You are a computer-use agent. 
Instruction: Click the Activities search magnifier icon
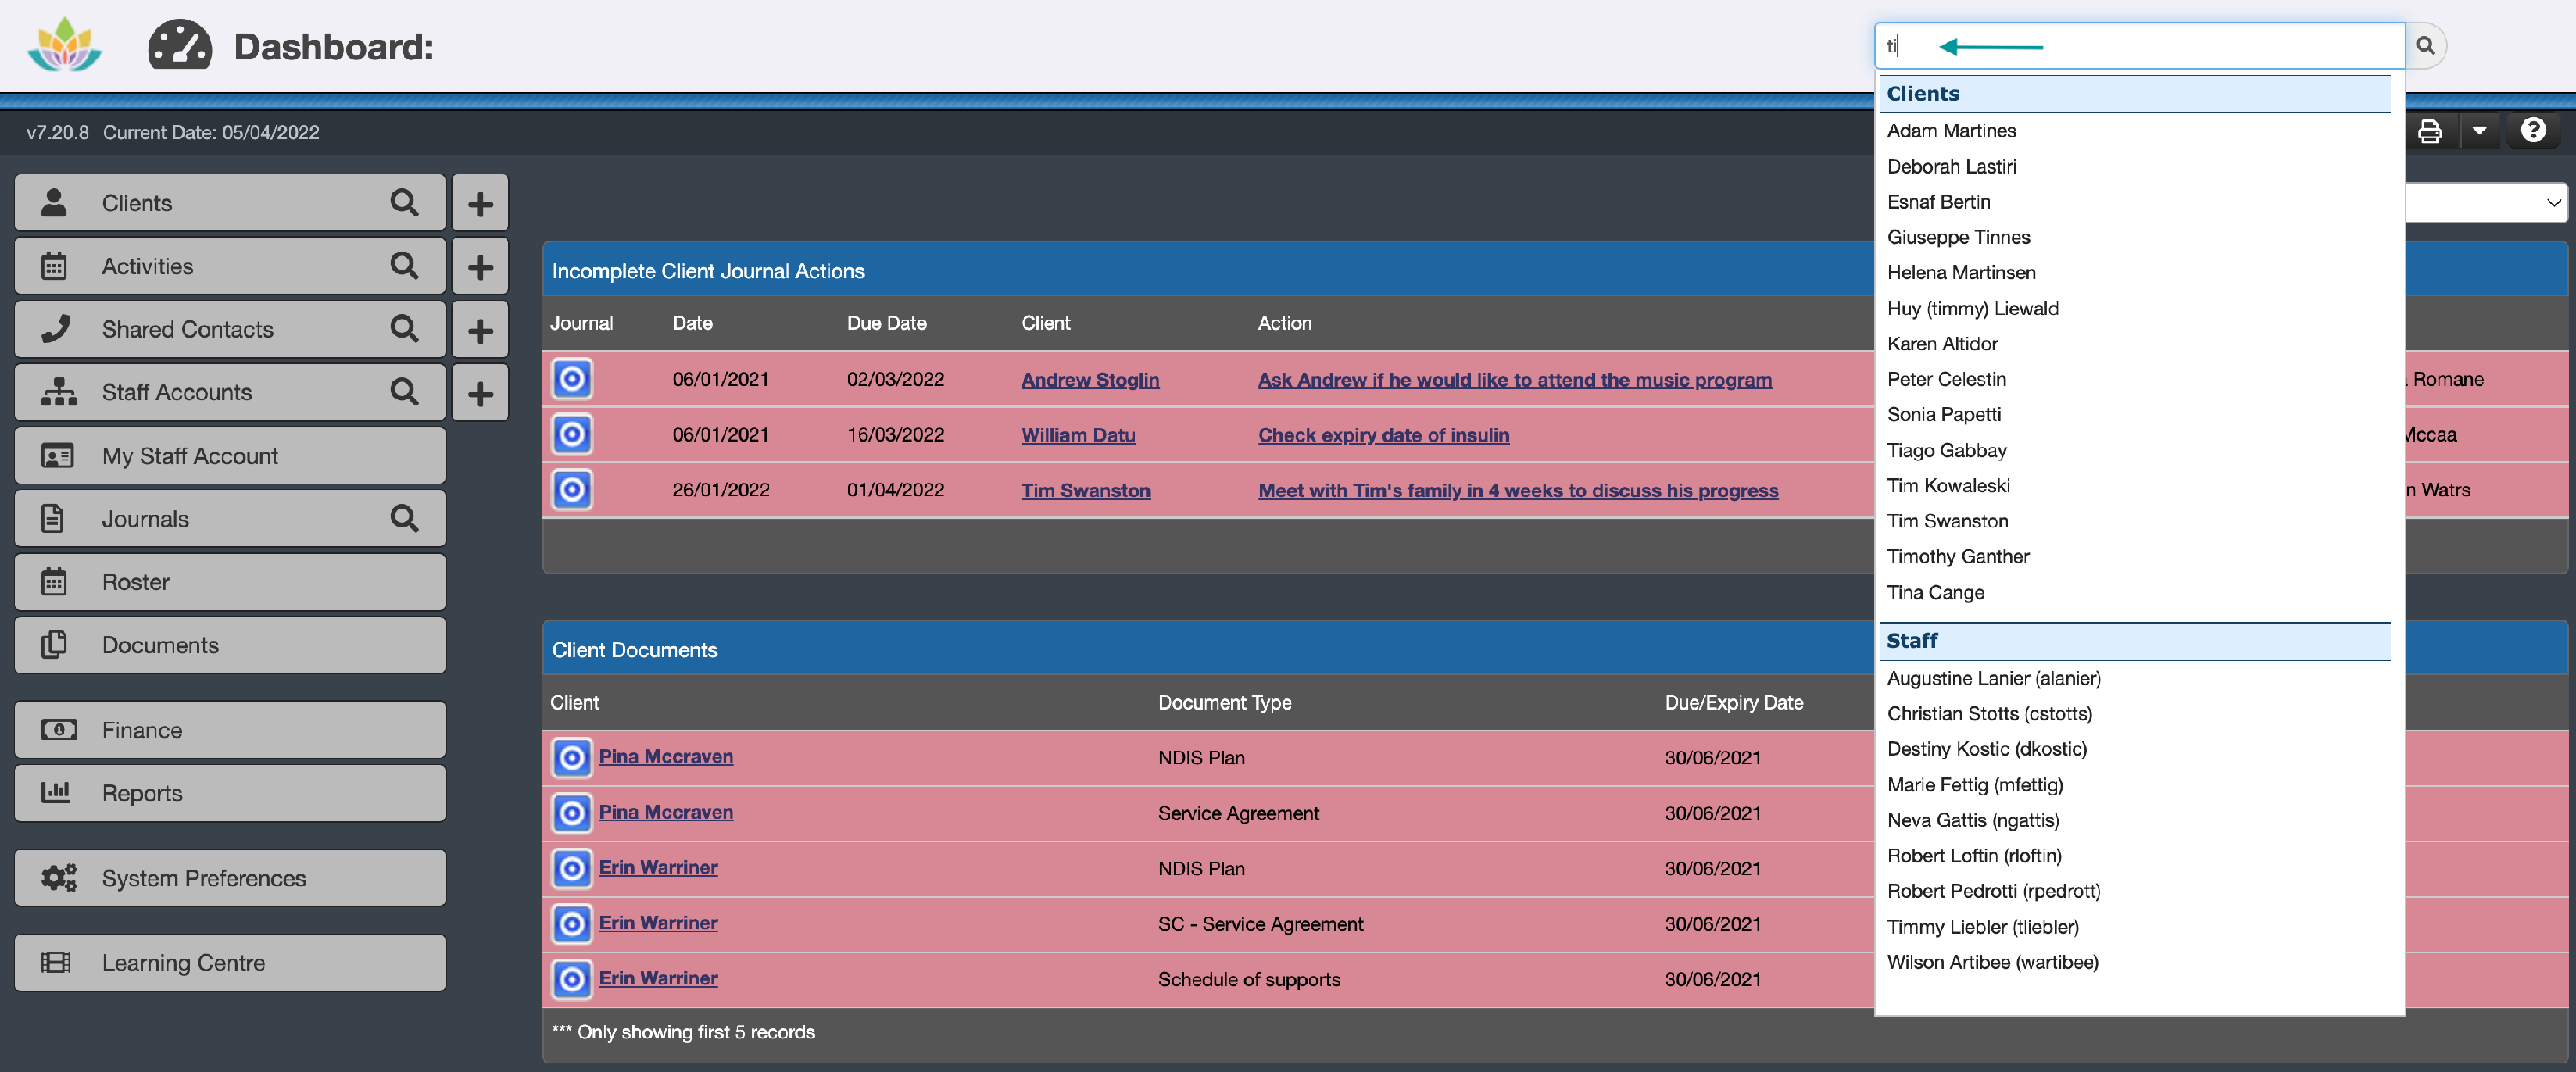click(x=404, y=266)
